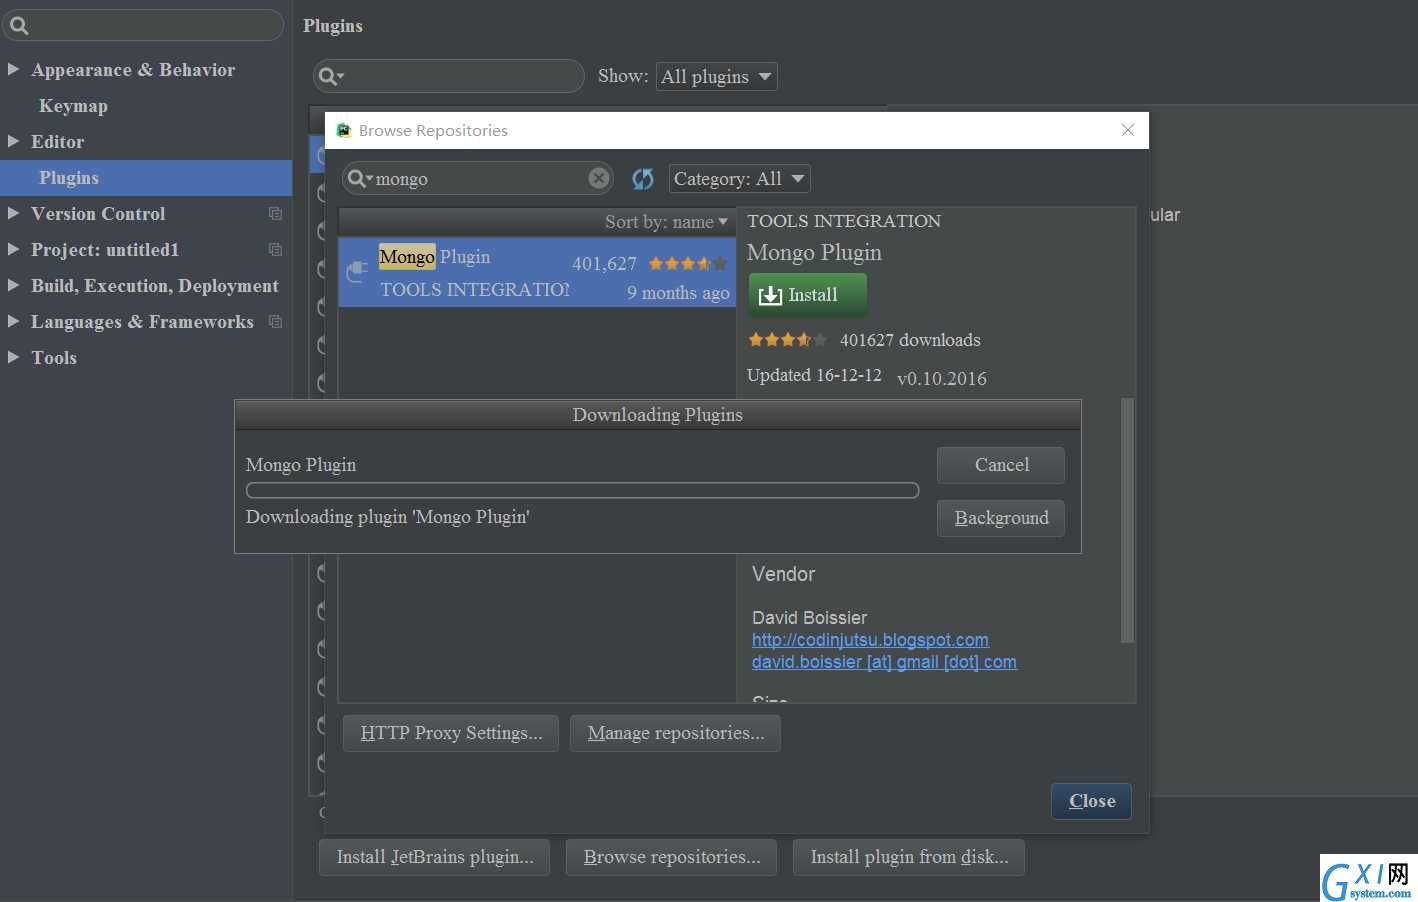Click the Plugins search magnifier icon

[330, 76]
